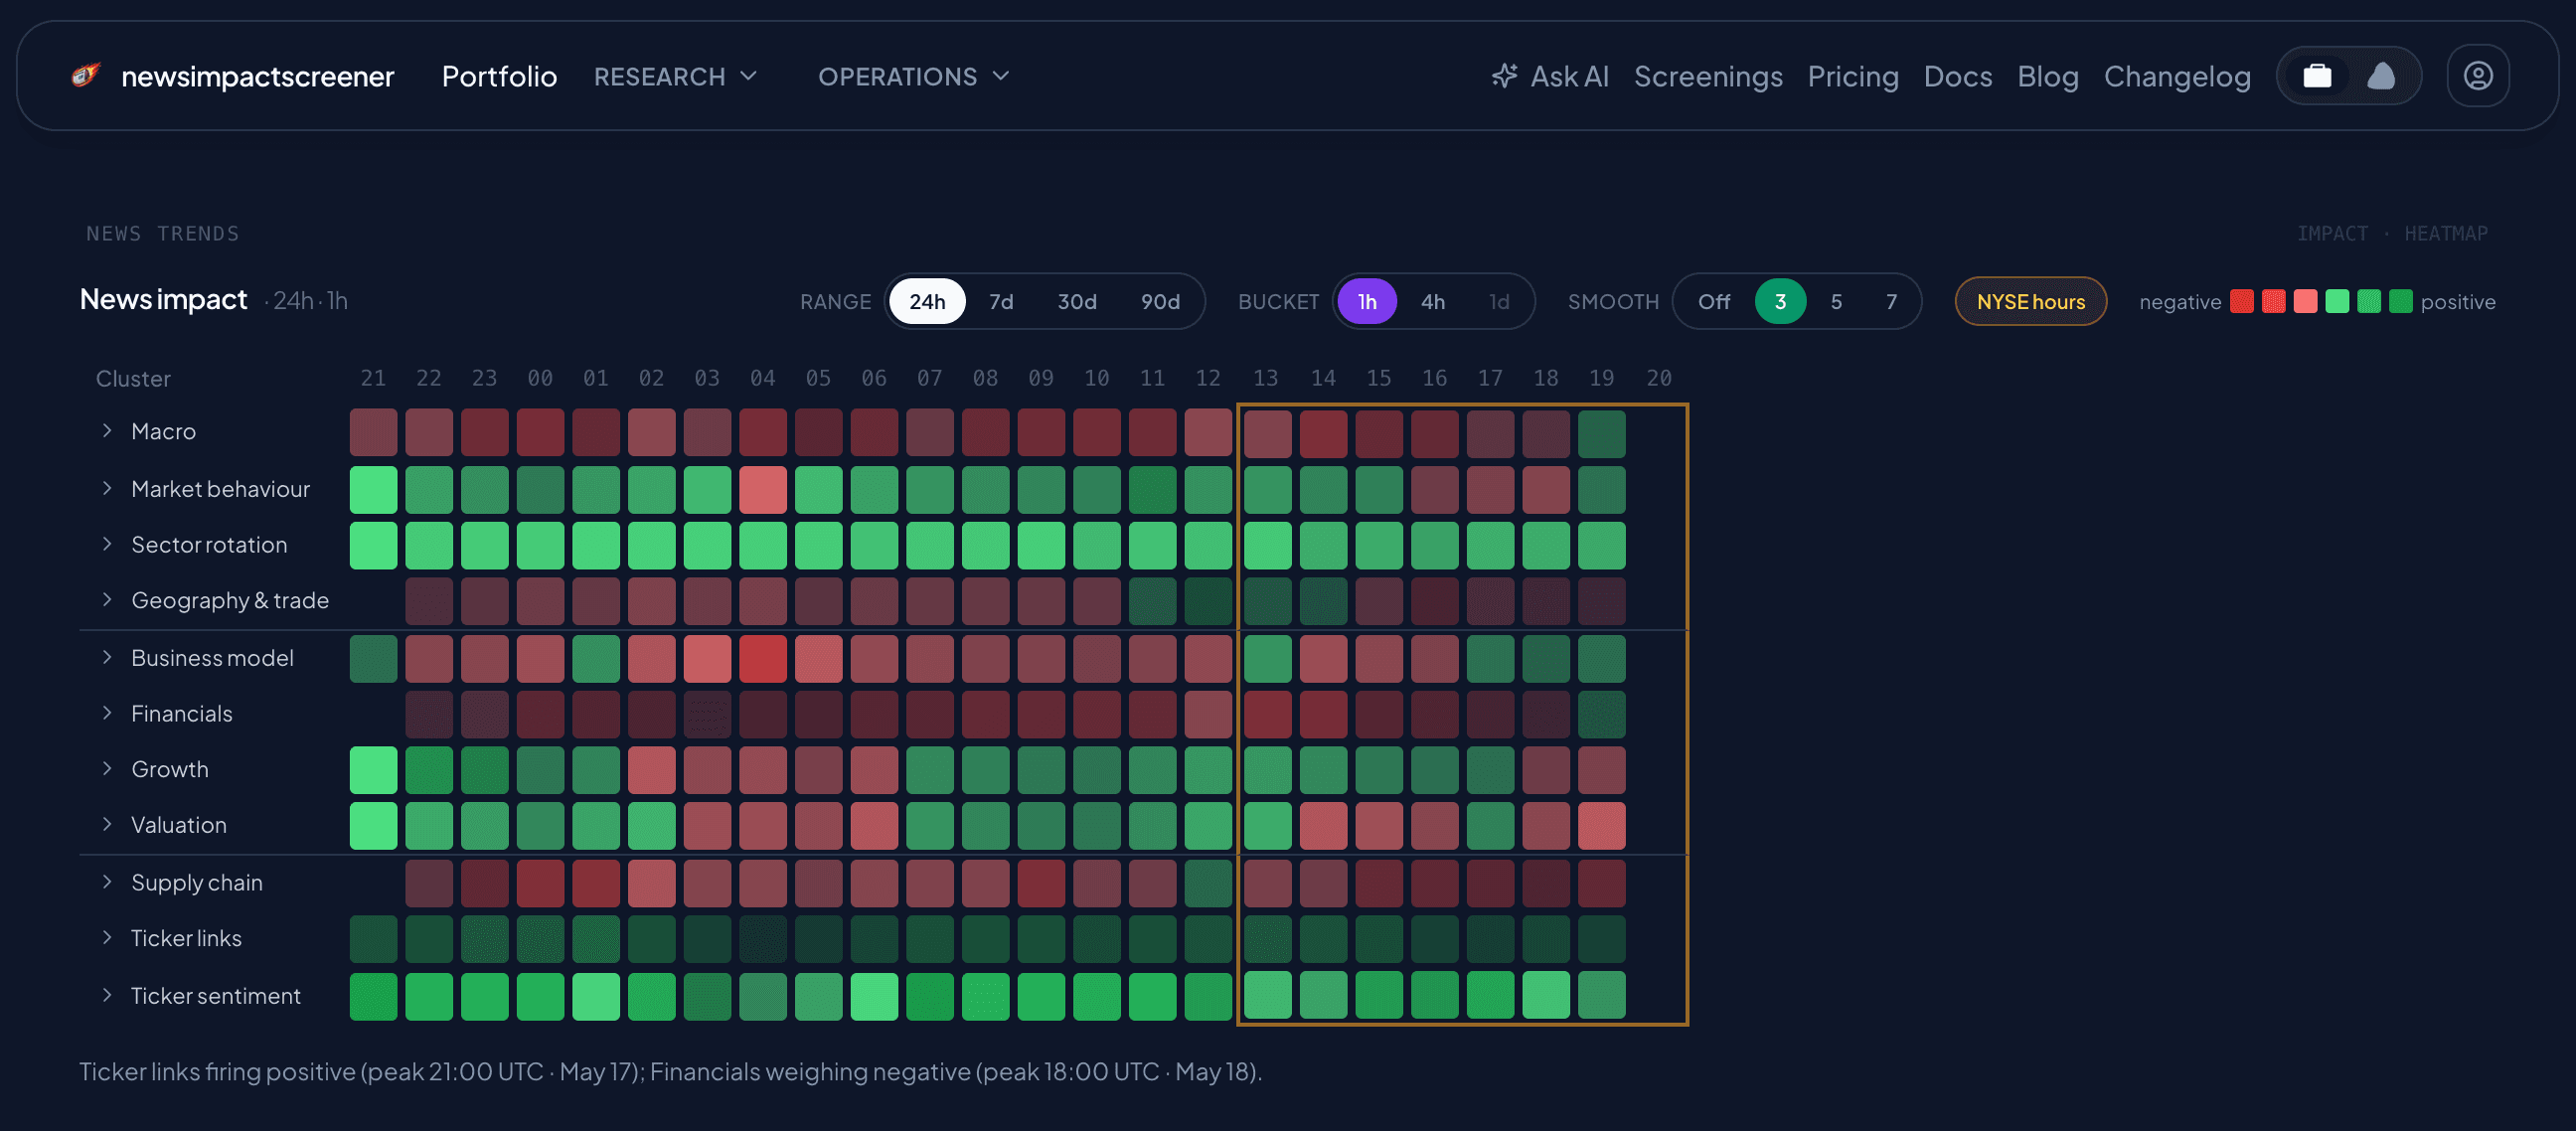
Task: Set bucket size to 4h
Action: 1432,301
